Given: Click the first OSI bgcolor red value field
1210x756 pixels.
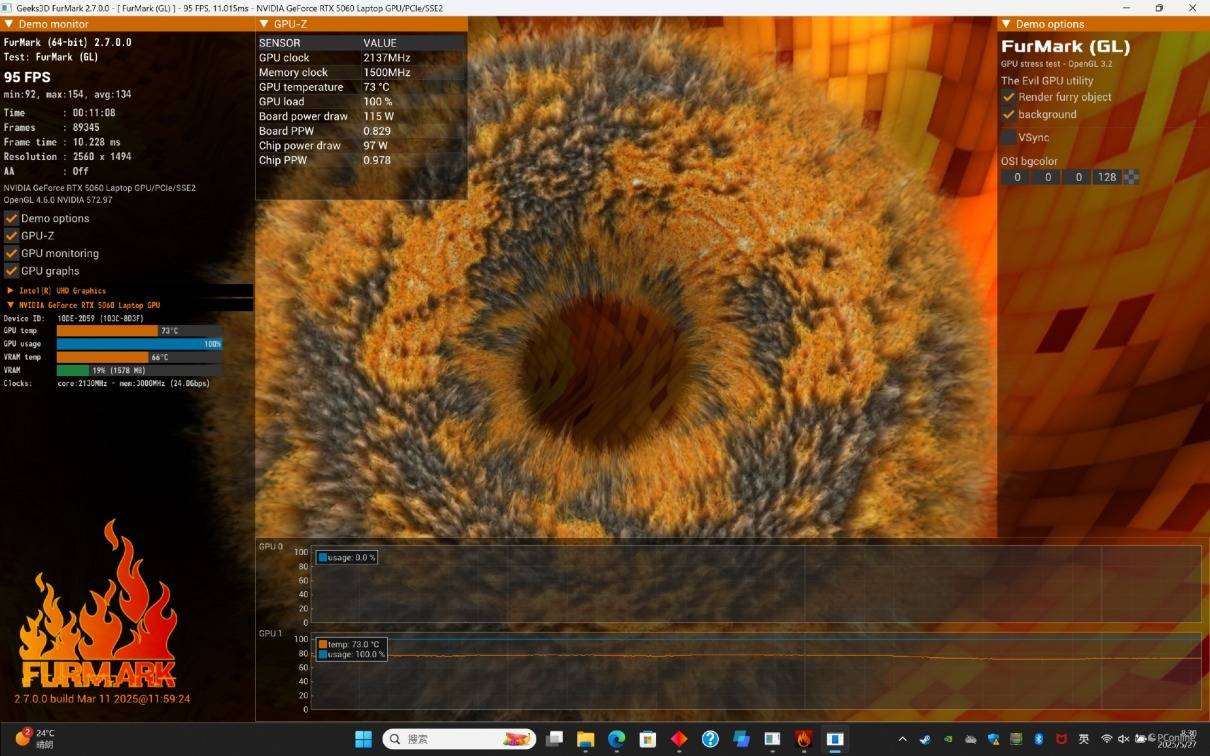Looking at the screenshot, I should point(1016,177).
